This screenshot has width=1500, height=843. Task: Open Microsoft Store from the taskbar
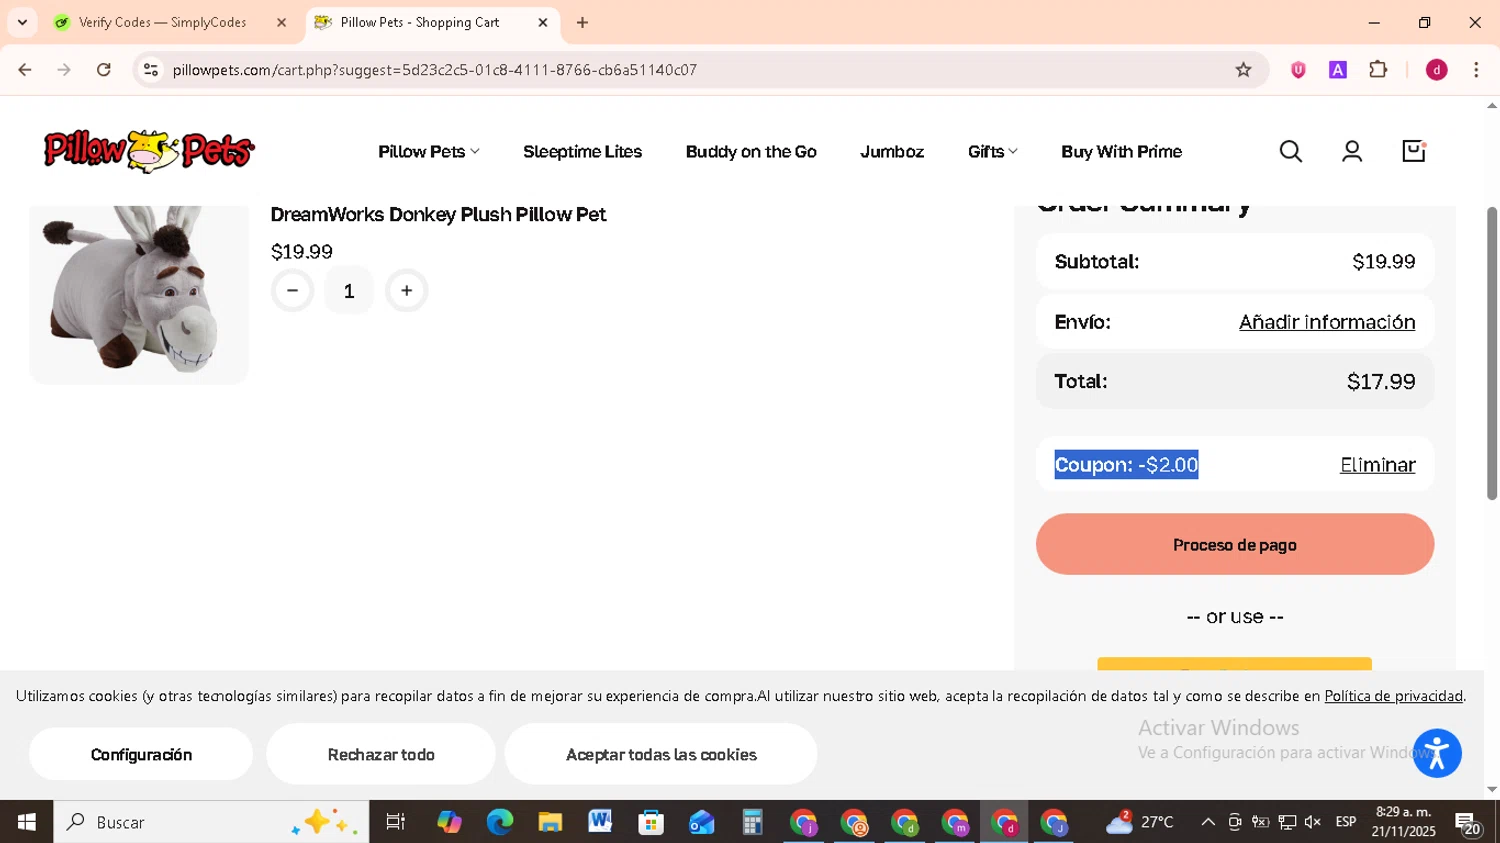pos(651,822)
